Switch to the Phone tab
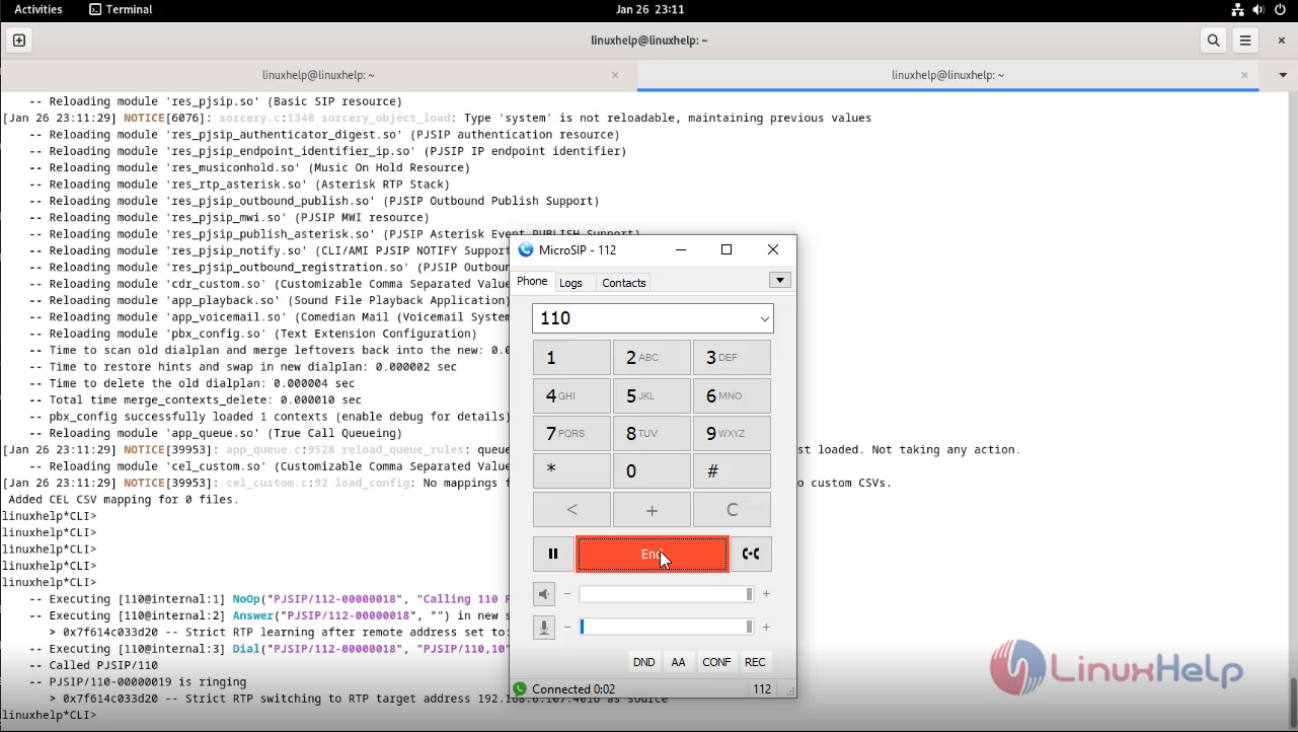This screenshot has width=1298, height=732. [532, 282]
